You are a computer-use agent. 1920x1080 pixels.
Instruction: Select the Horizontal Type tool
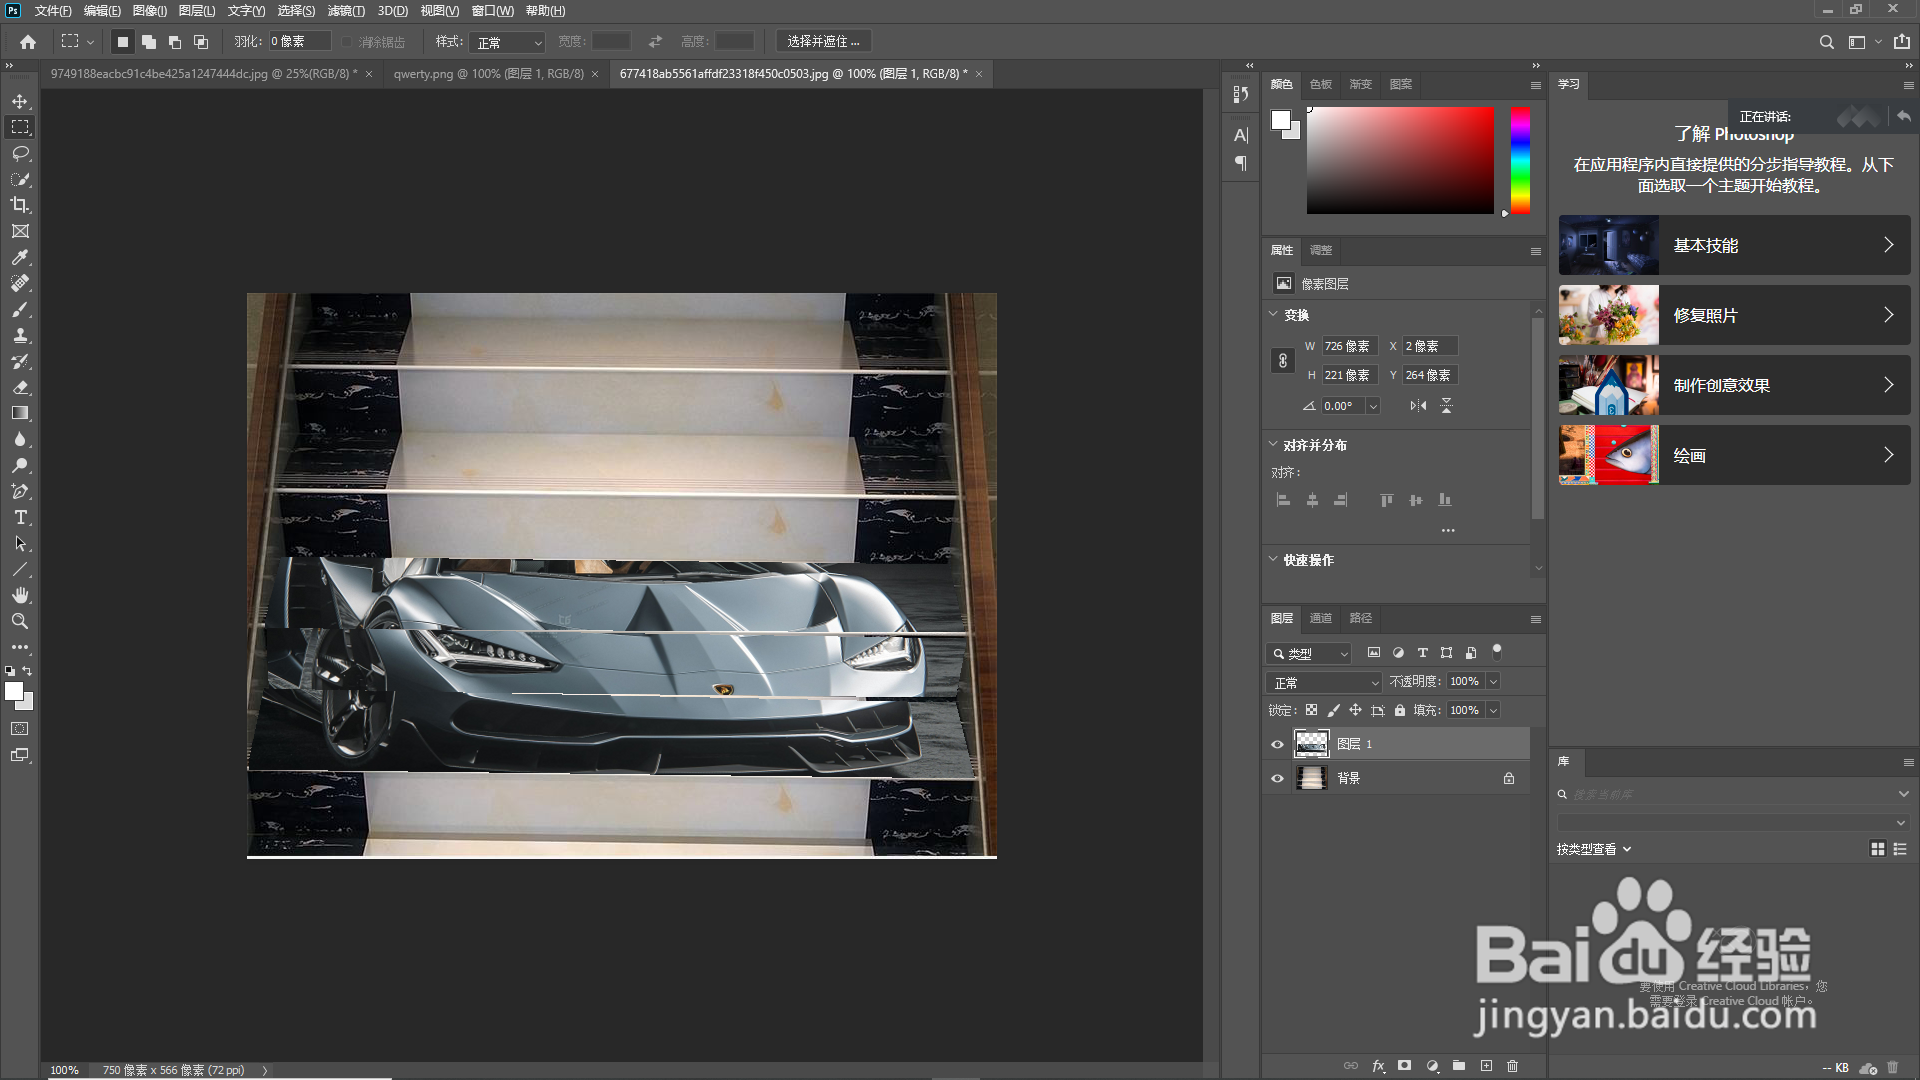coord(20,517)
